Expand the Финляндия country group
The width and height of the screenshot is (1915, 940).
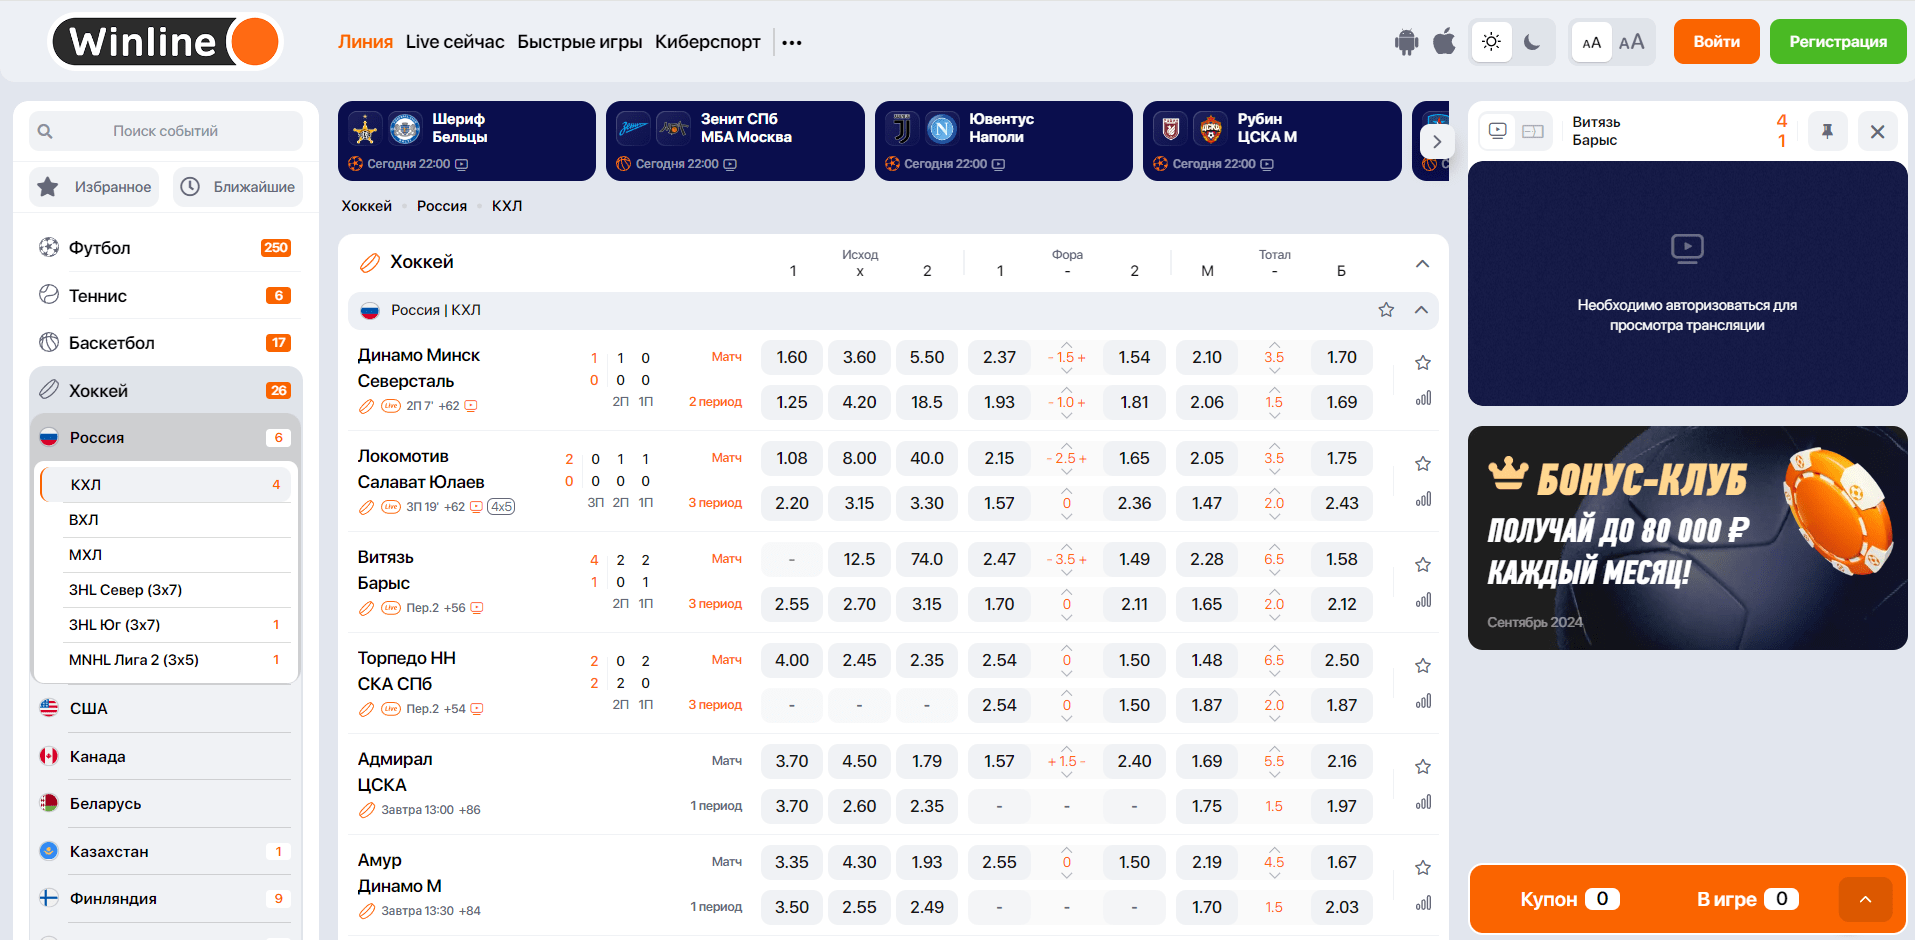(x=165, y=898)
